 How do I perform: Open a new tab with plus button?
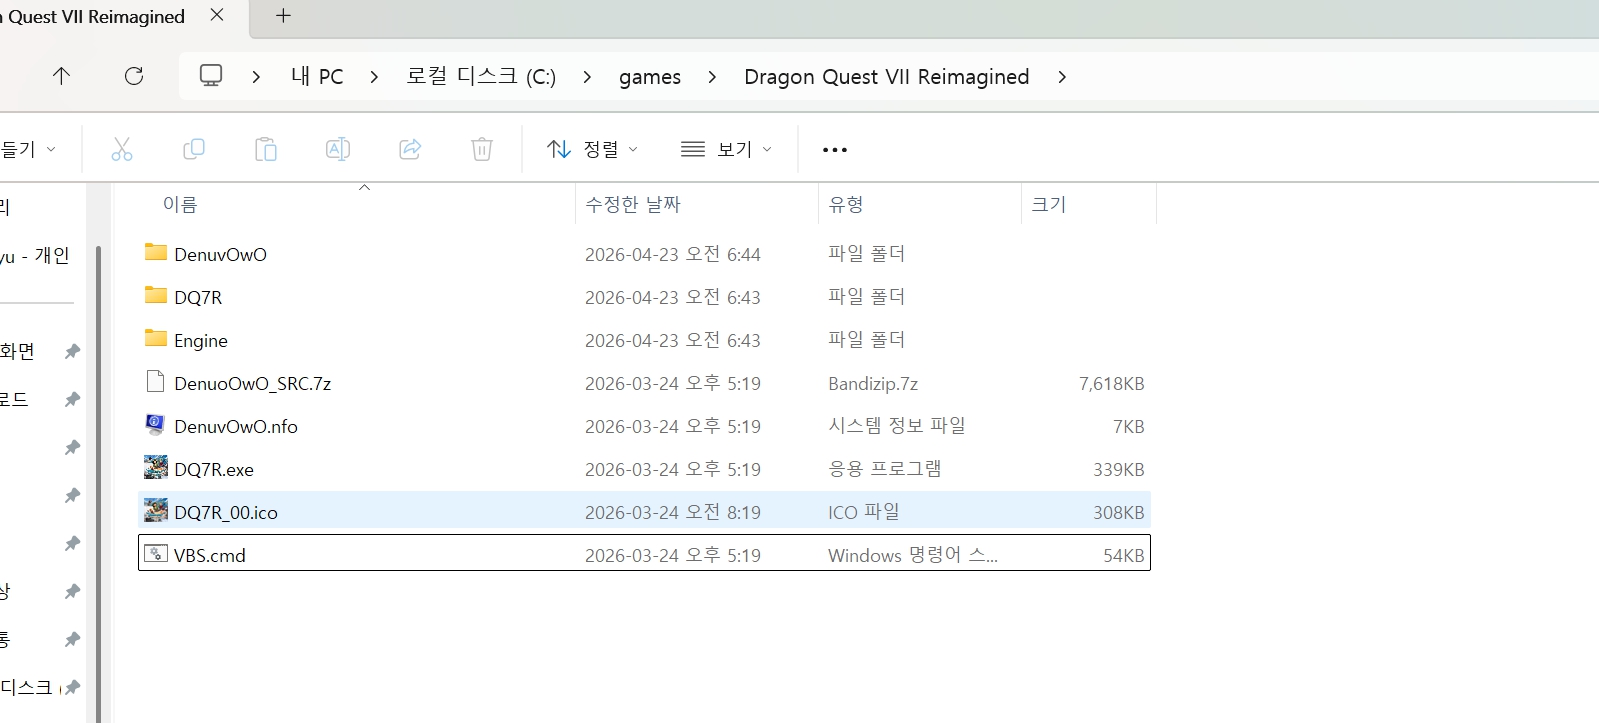[x=283, y=16]
